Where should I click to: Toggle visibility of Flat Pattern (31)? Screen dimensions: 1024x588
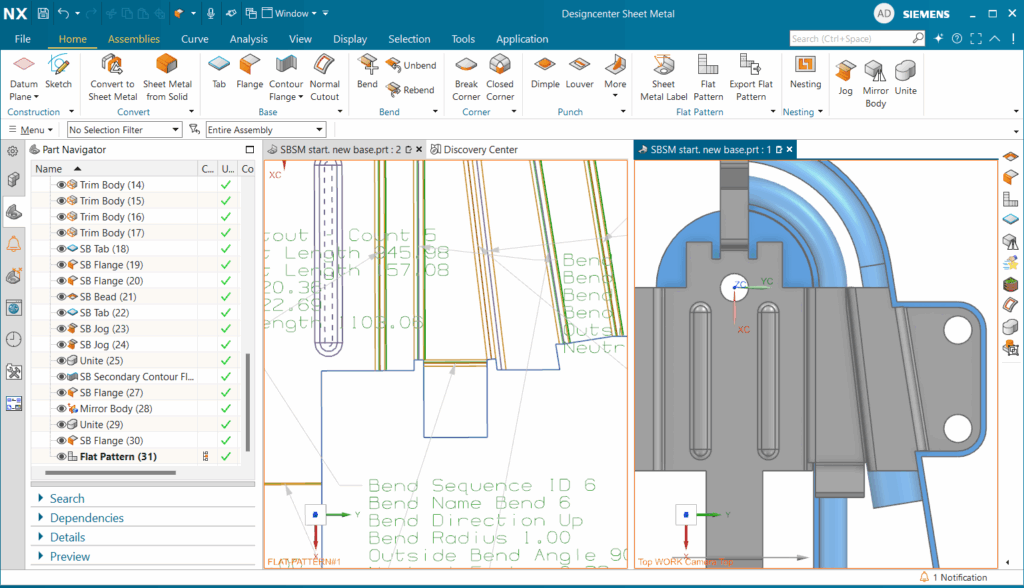click(x=61, y=457)
